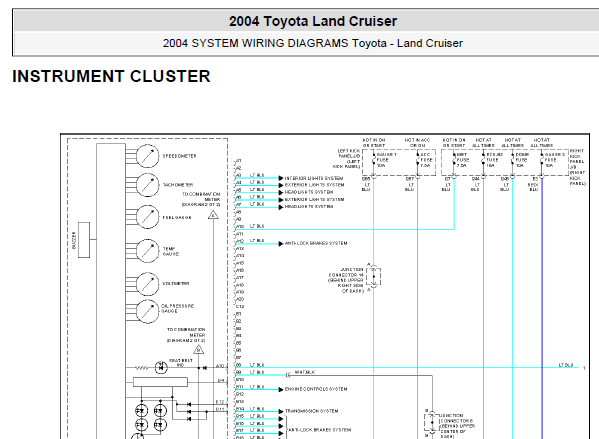Viewport: 599px width, 439px height.
Task: Click the "D11" pin label
Action: click(220, 409)
